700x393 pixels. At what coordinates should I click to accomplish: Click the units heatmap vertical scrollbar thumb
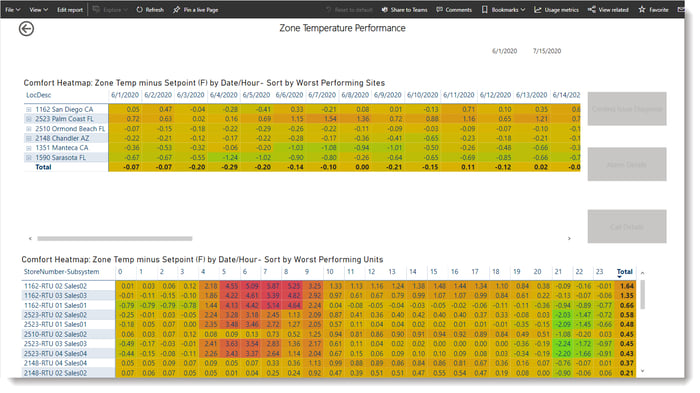tap(642, 294)
